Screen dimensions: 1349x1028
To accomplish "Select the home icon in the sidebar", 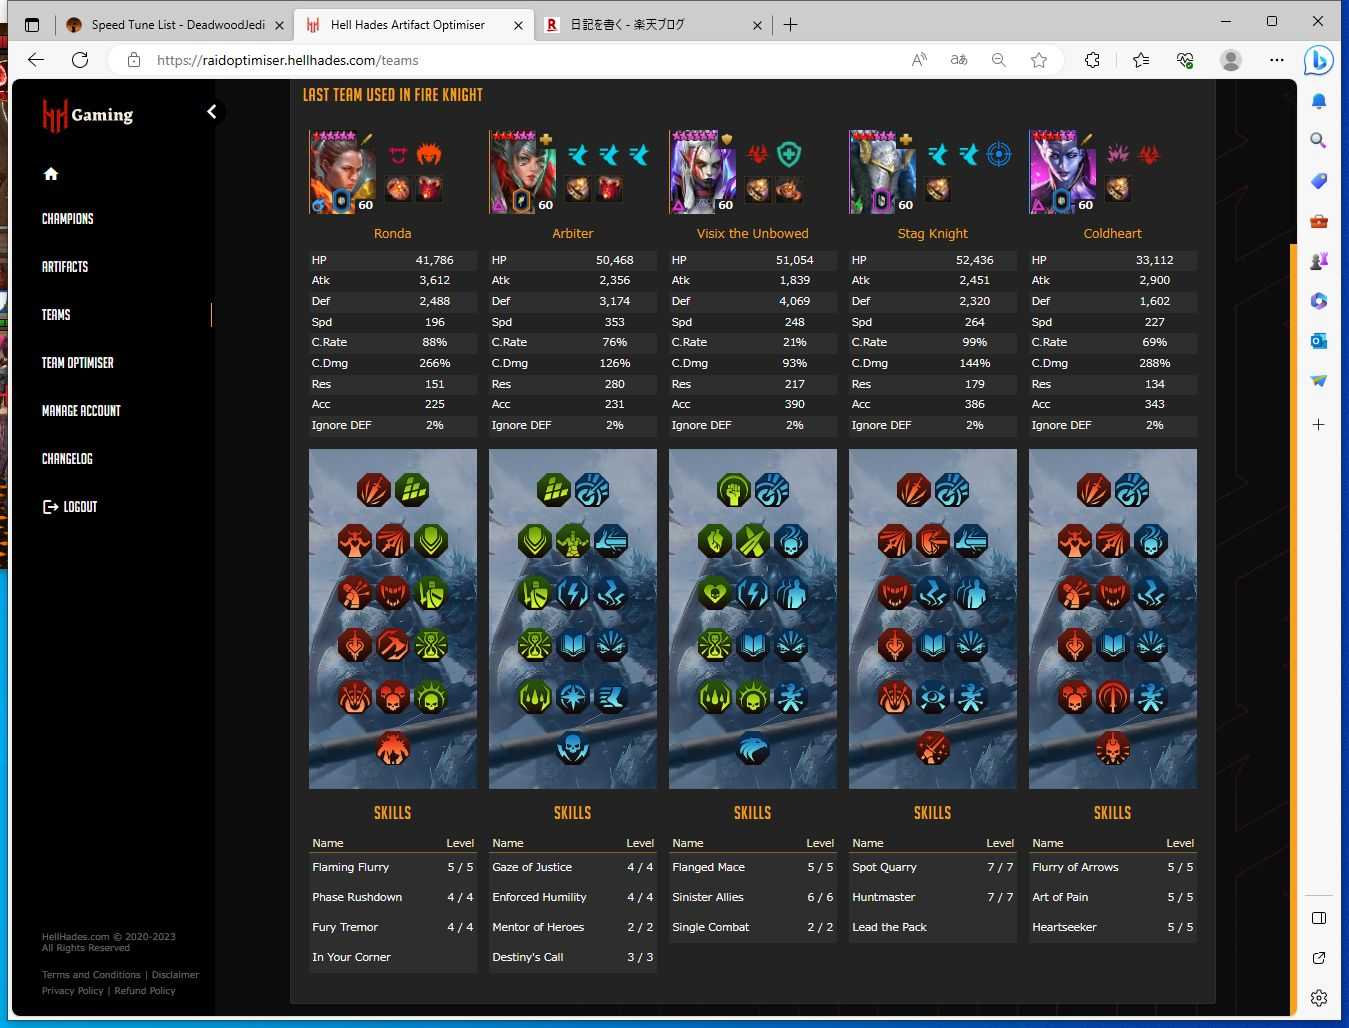I will point(50,174).
